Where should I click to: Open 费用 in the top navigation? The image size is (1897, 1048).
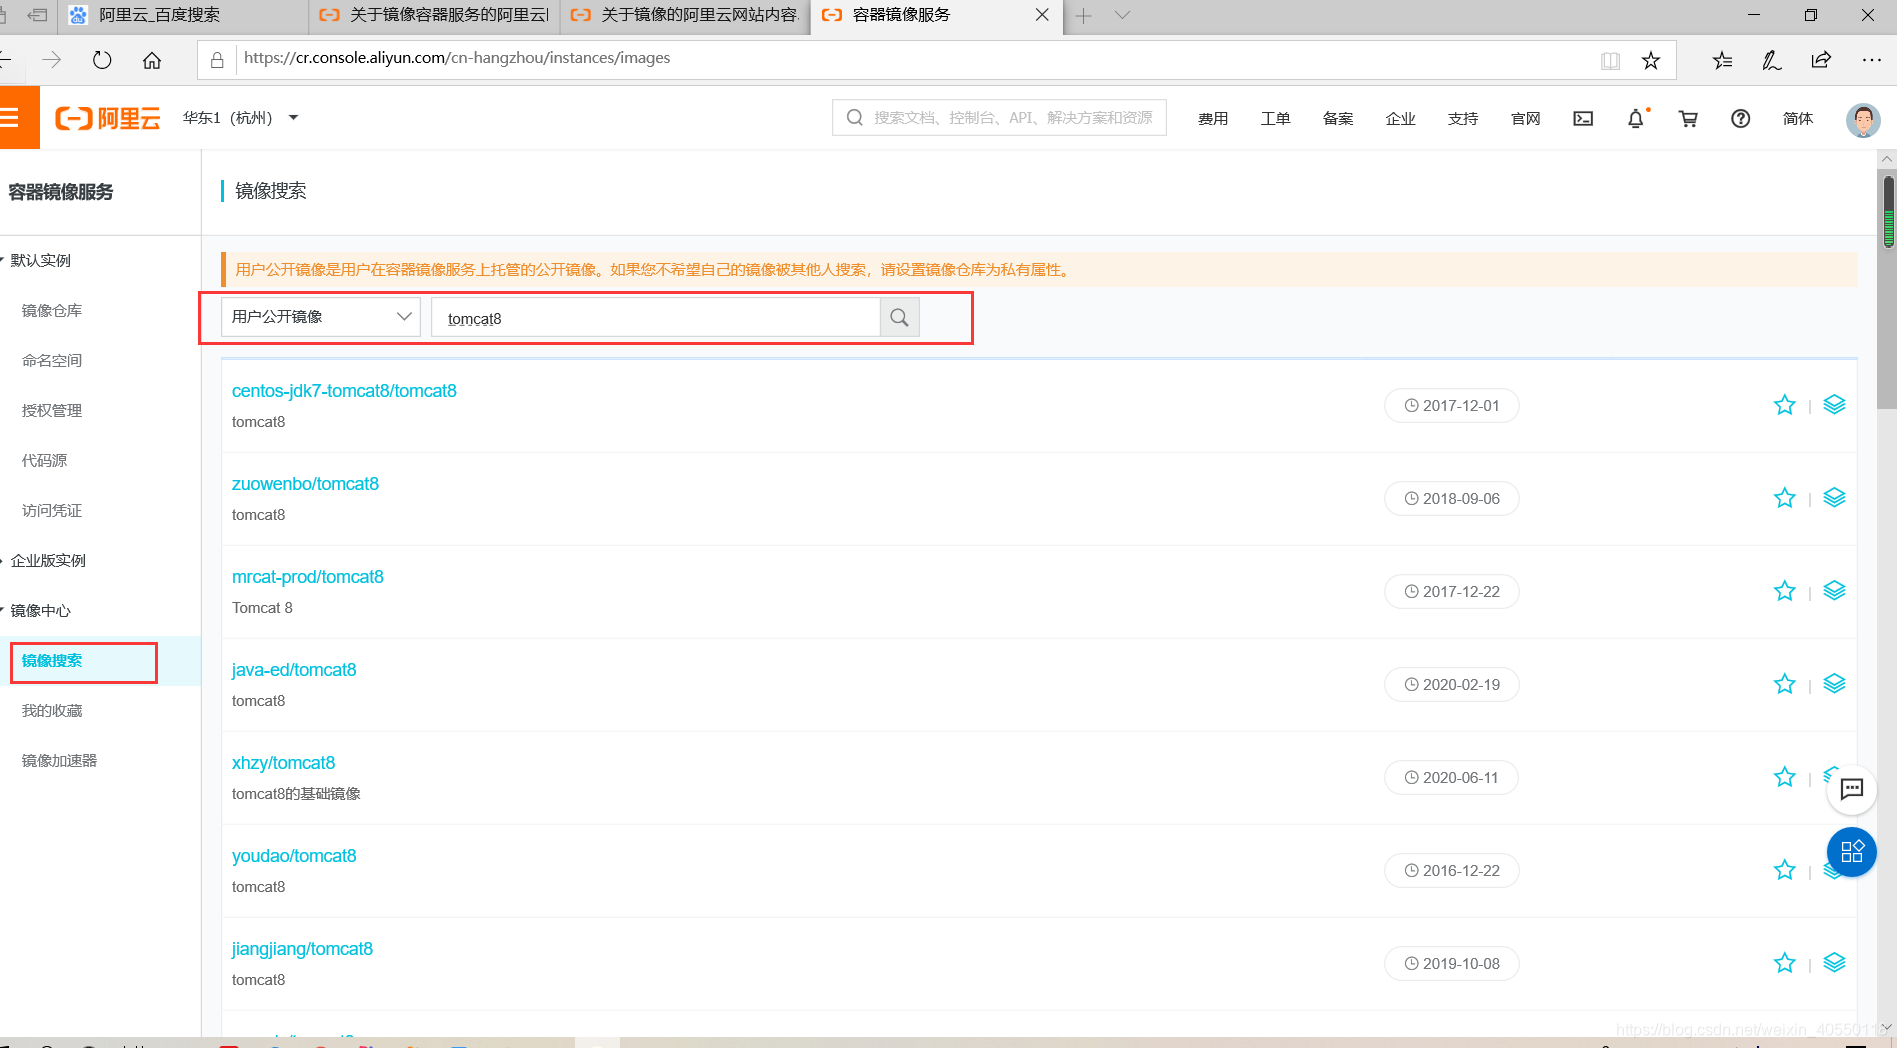(1213, 118)
